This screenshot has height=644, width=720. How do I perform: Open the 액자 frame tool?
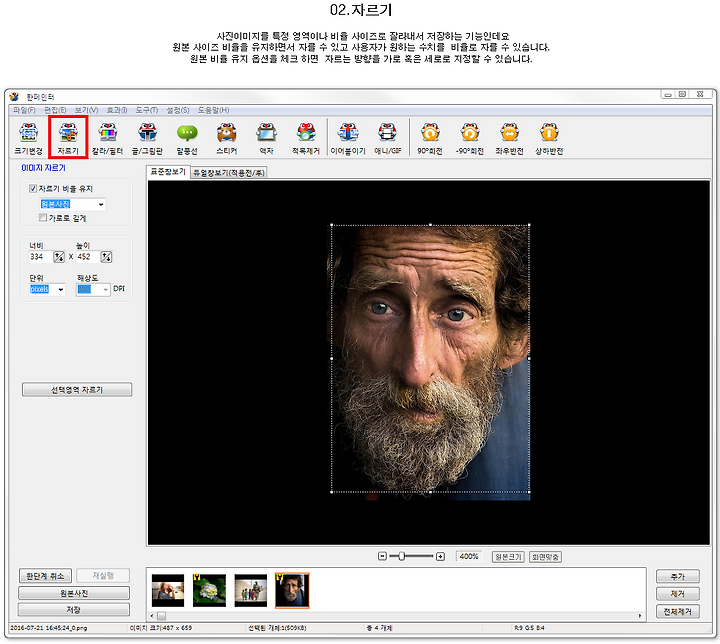point(266,138)
